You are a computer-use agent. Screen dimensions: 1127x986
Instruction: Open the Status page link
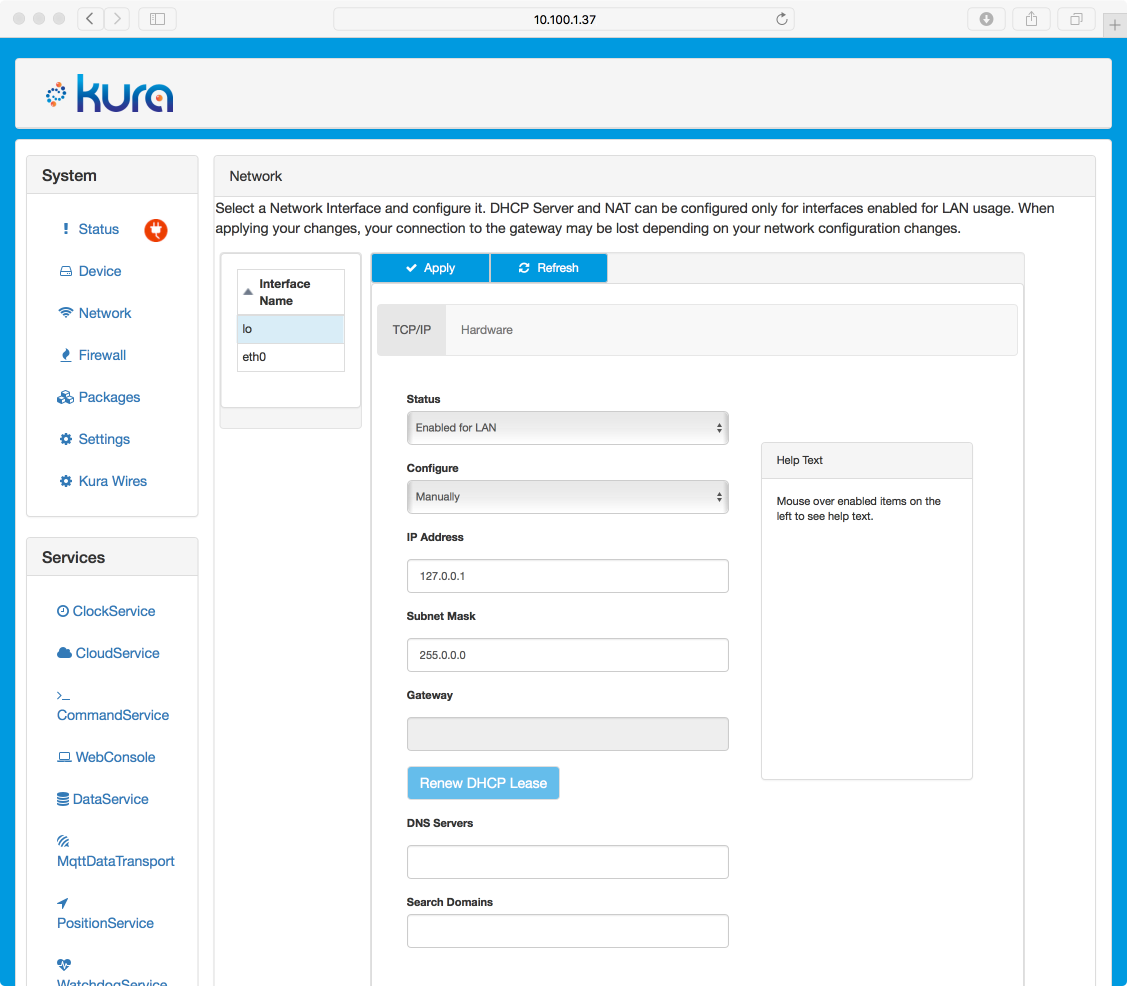98,229
